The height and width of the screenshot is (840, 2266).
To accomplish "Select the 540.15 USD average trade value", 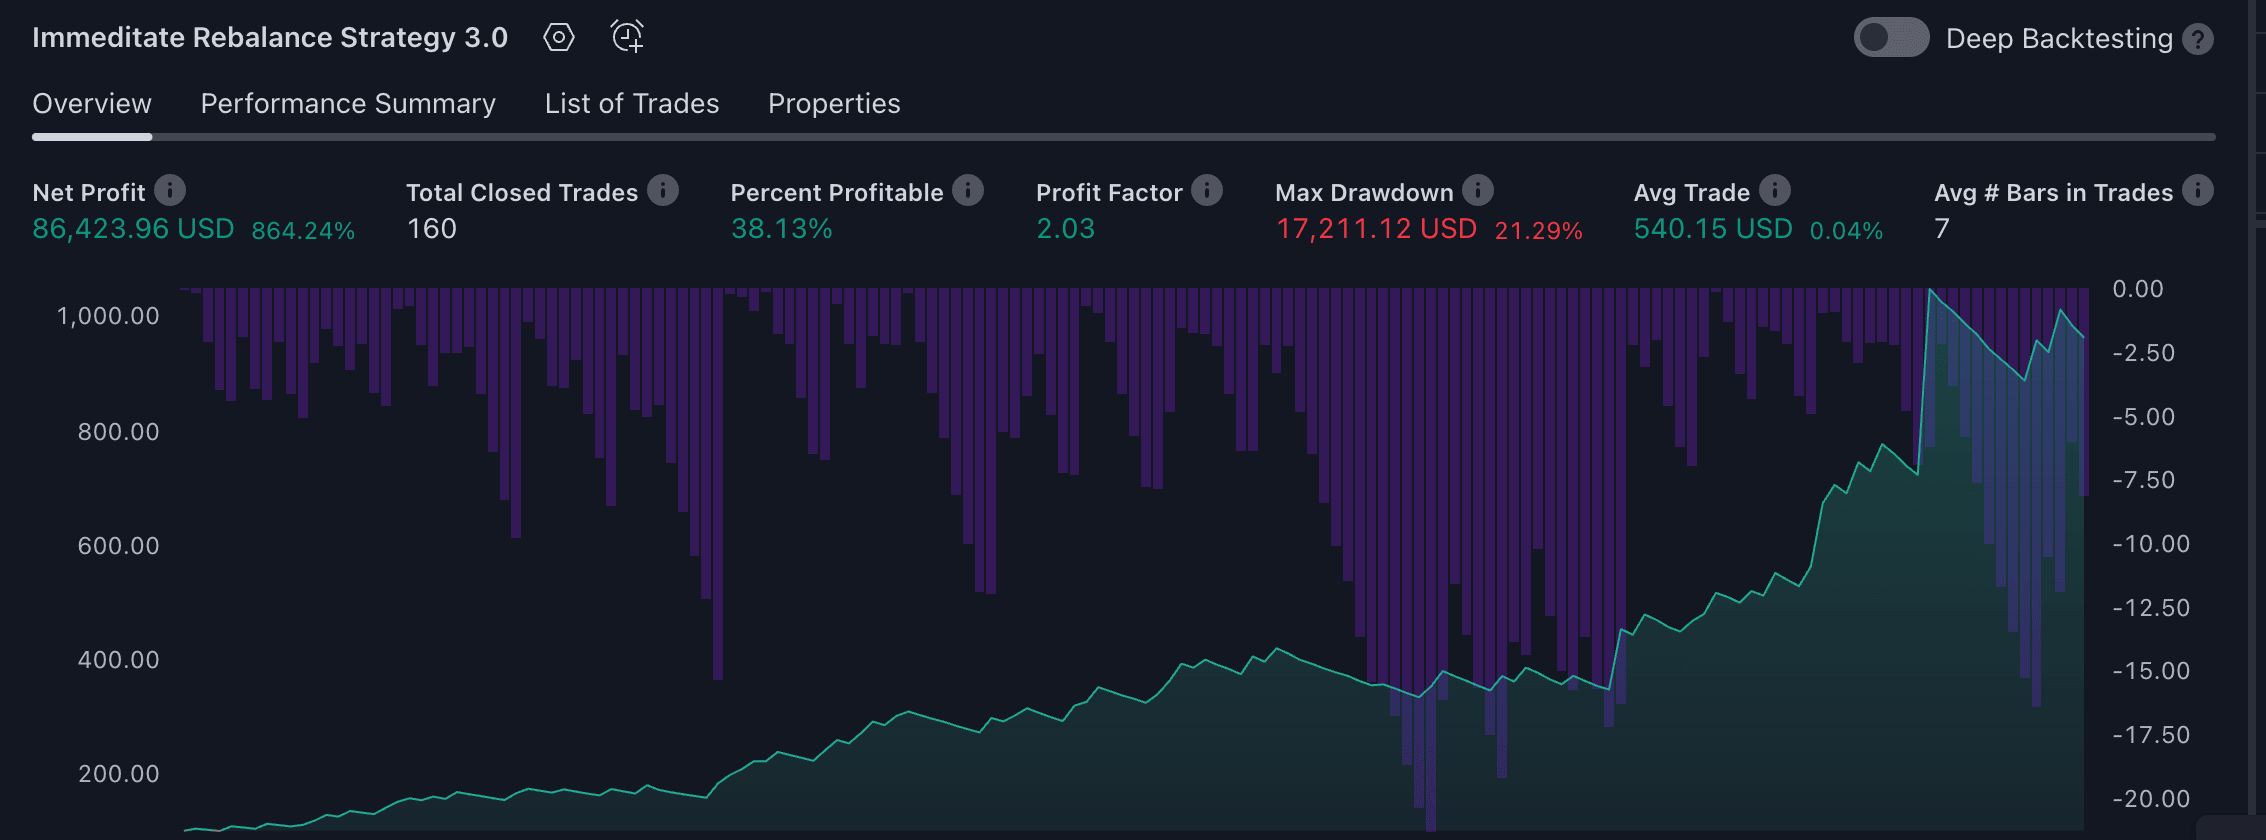I will (1713, 229).
